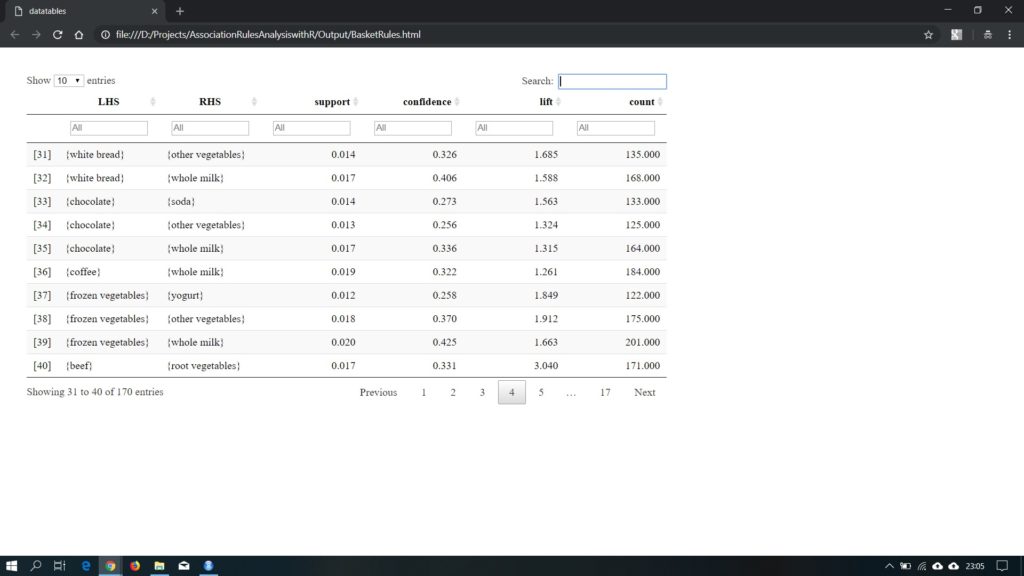Open File Explorer from the taskbar
Screen dimensions: 1024x576
pyautogui.click(x=159, y=565)
